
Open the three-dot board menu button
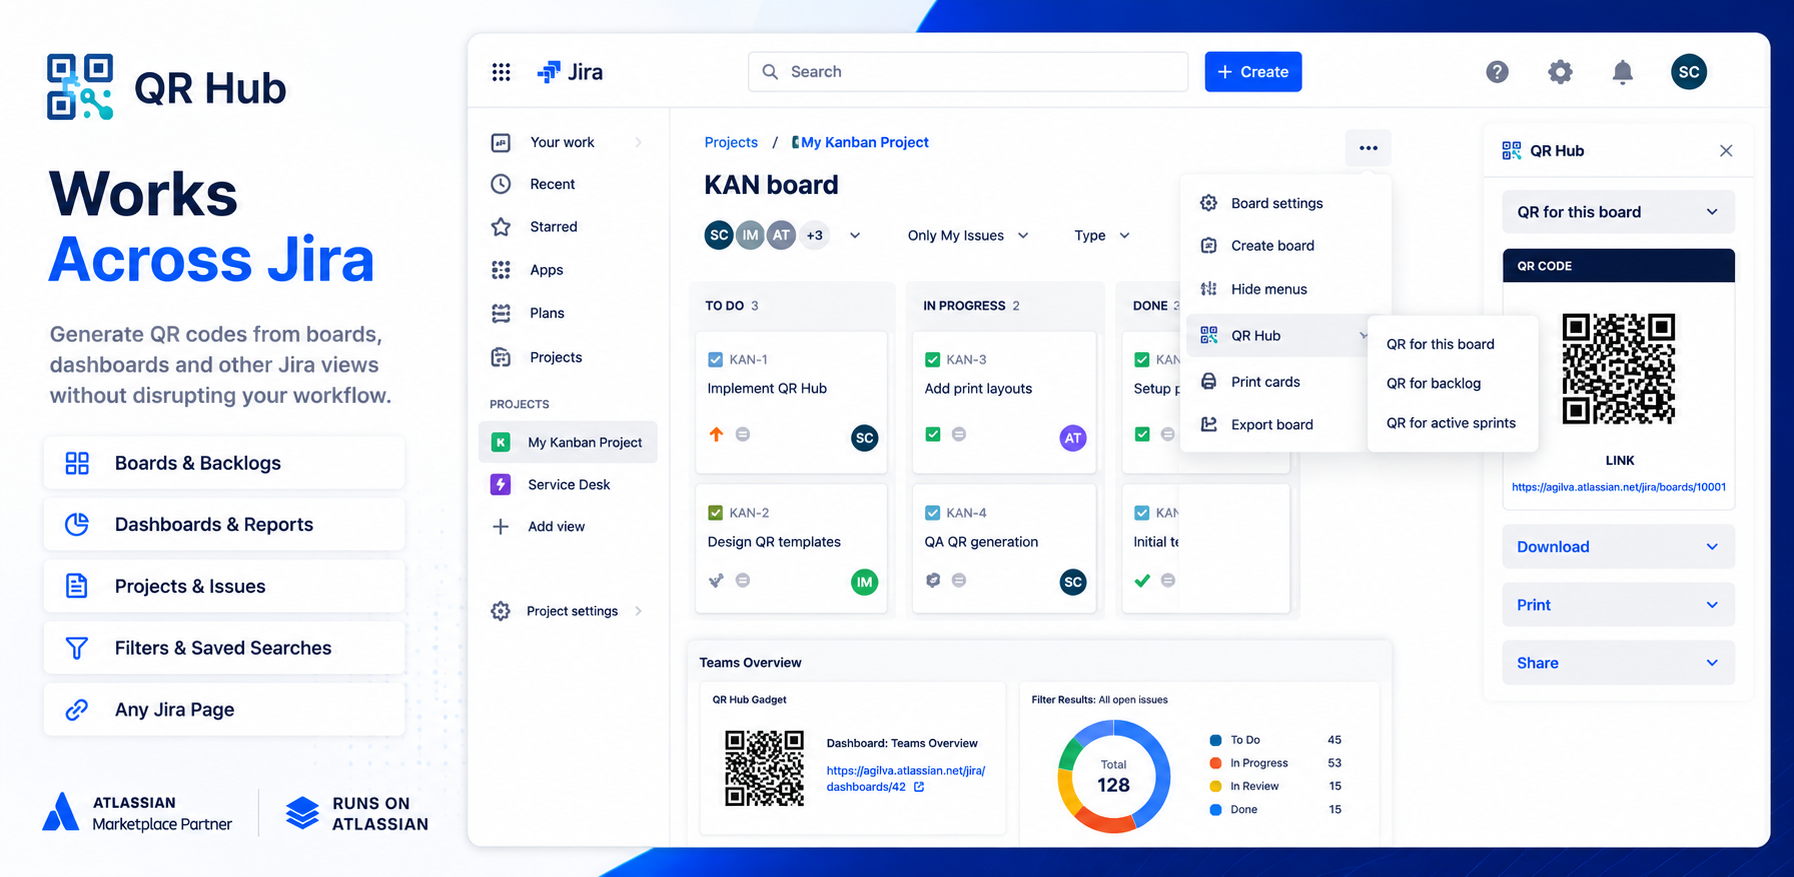coord(1368,148)
